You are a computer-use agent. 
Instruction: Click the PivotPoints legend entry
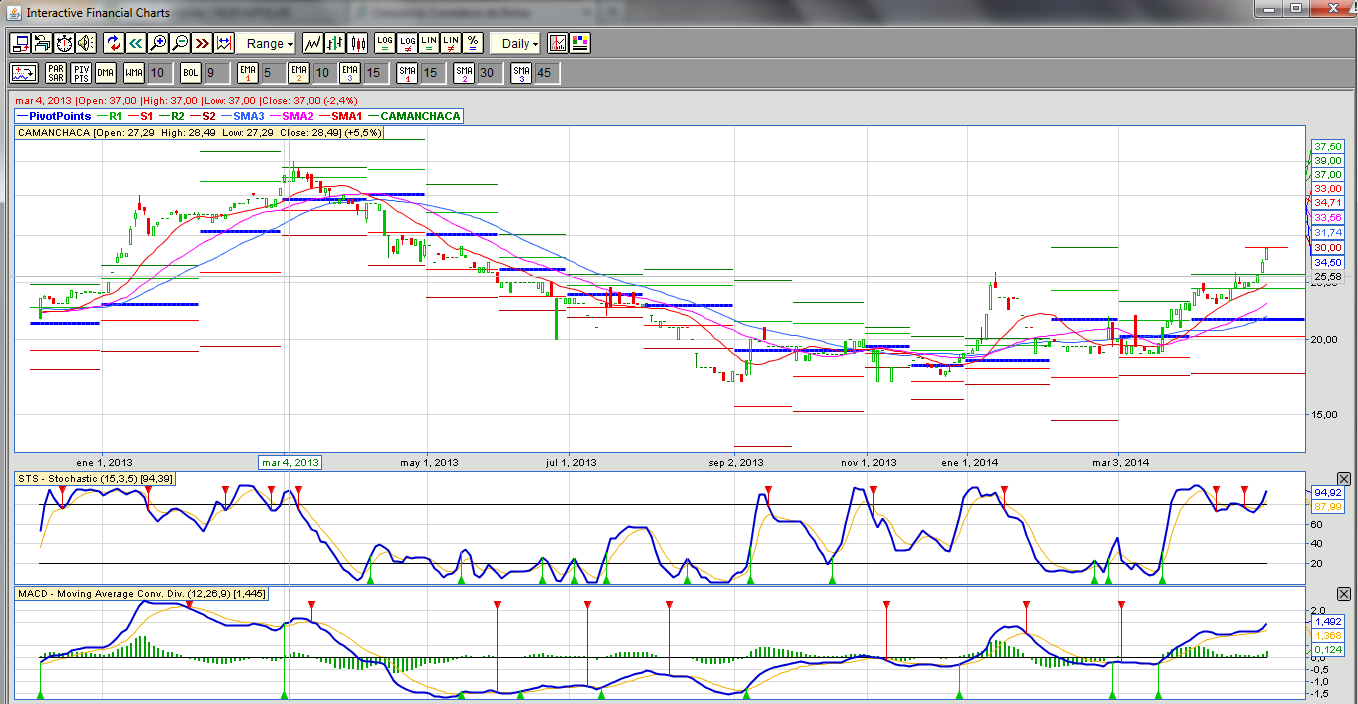pos(60,116)
